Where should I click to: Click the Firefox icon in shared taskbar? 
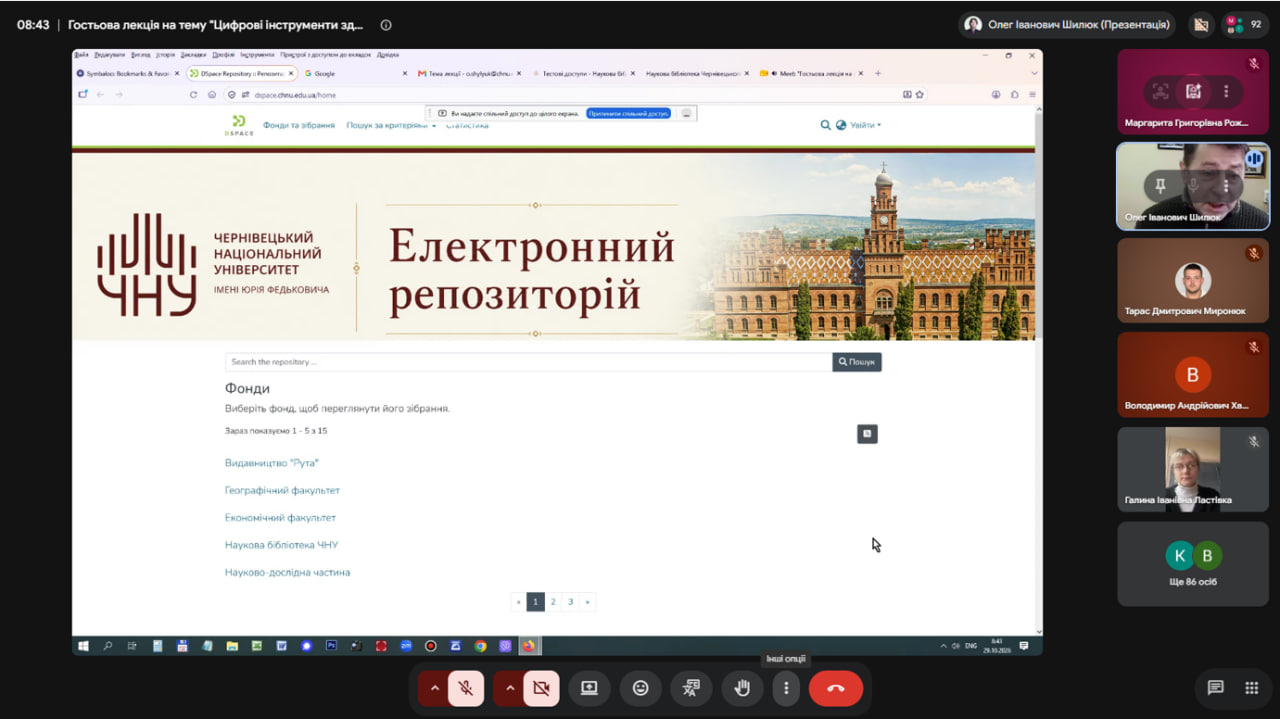pyautogui.click(x=528, y=646)
